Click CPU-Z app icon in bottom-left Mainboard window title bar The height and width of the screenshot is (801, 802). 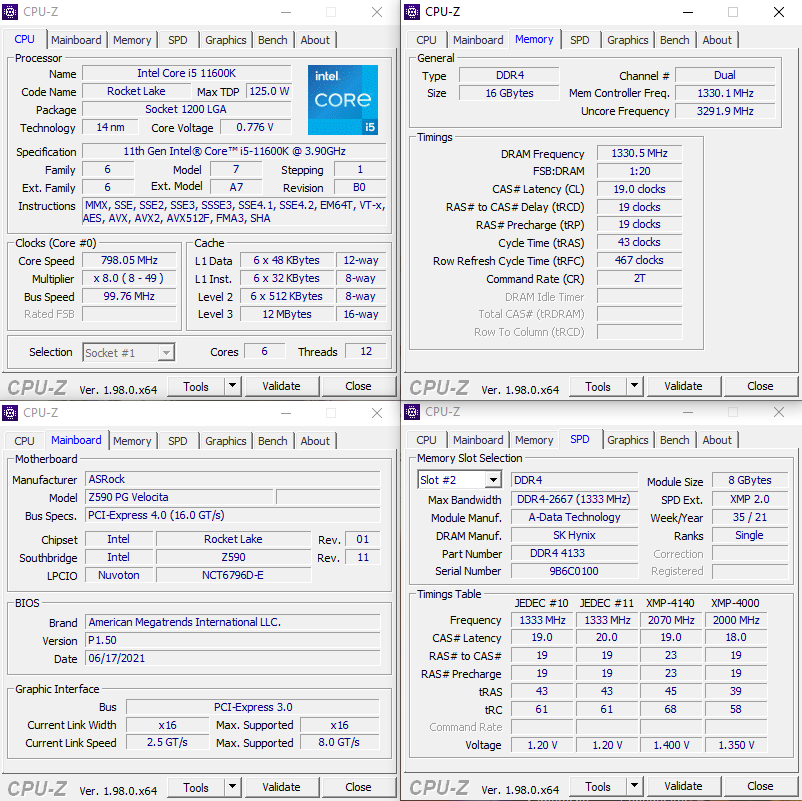[x=10, y=412]
